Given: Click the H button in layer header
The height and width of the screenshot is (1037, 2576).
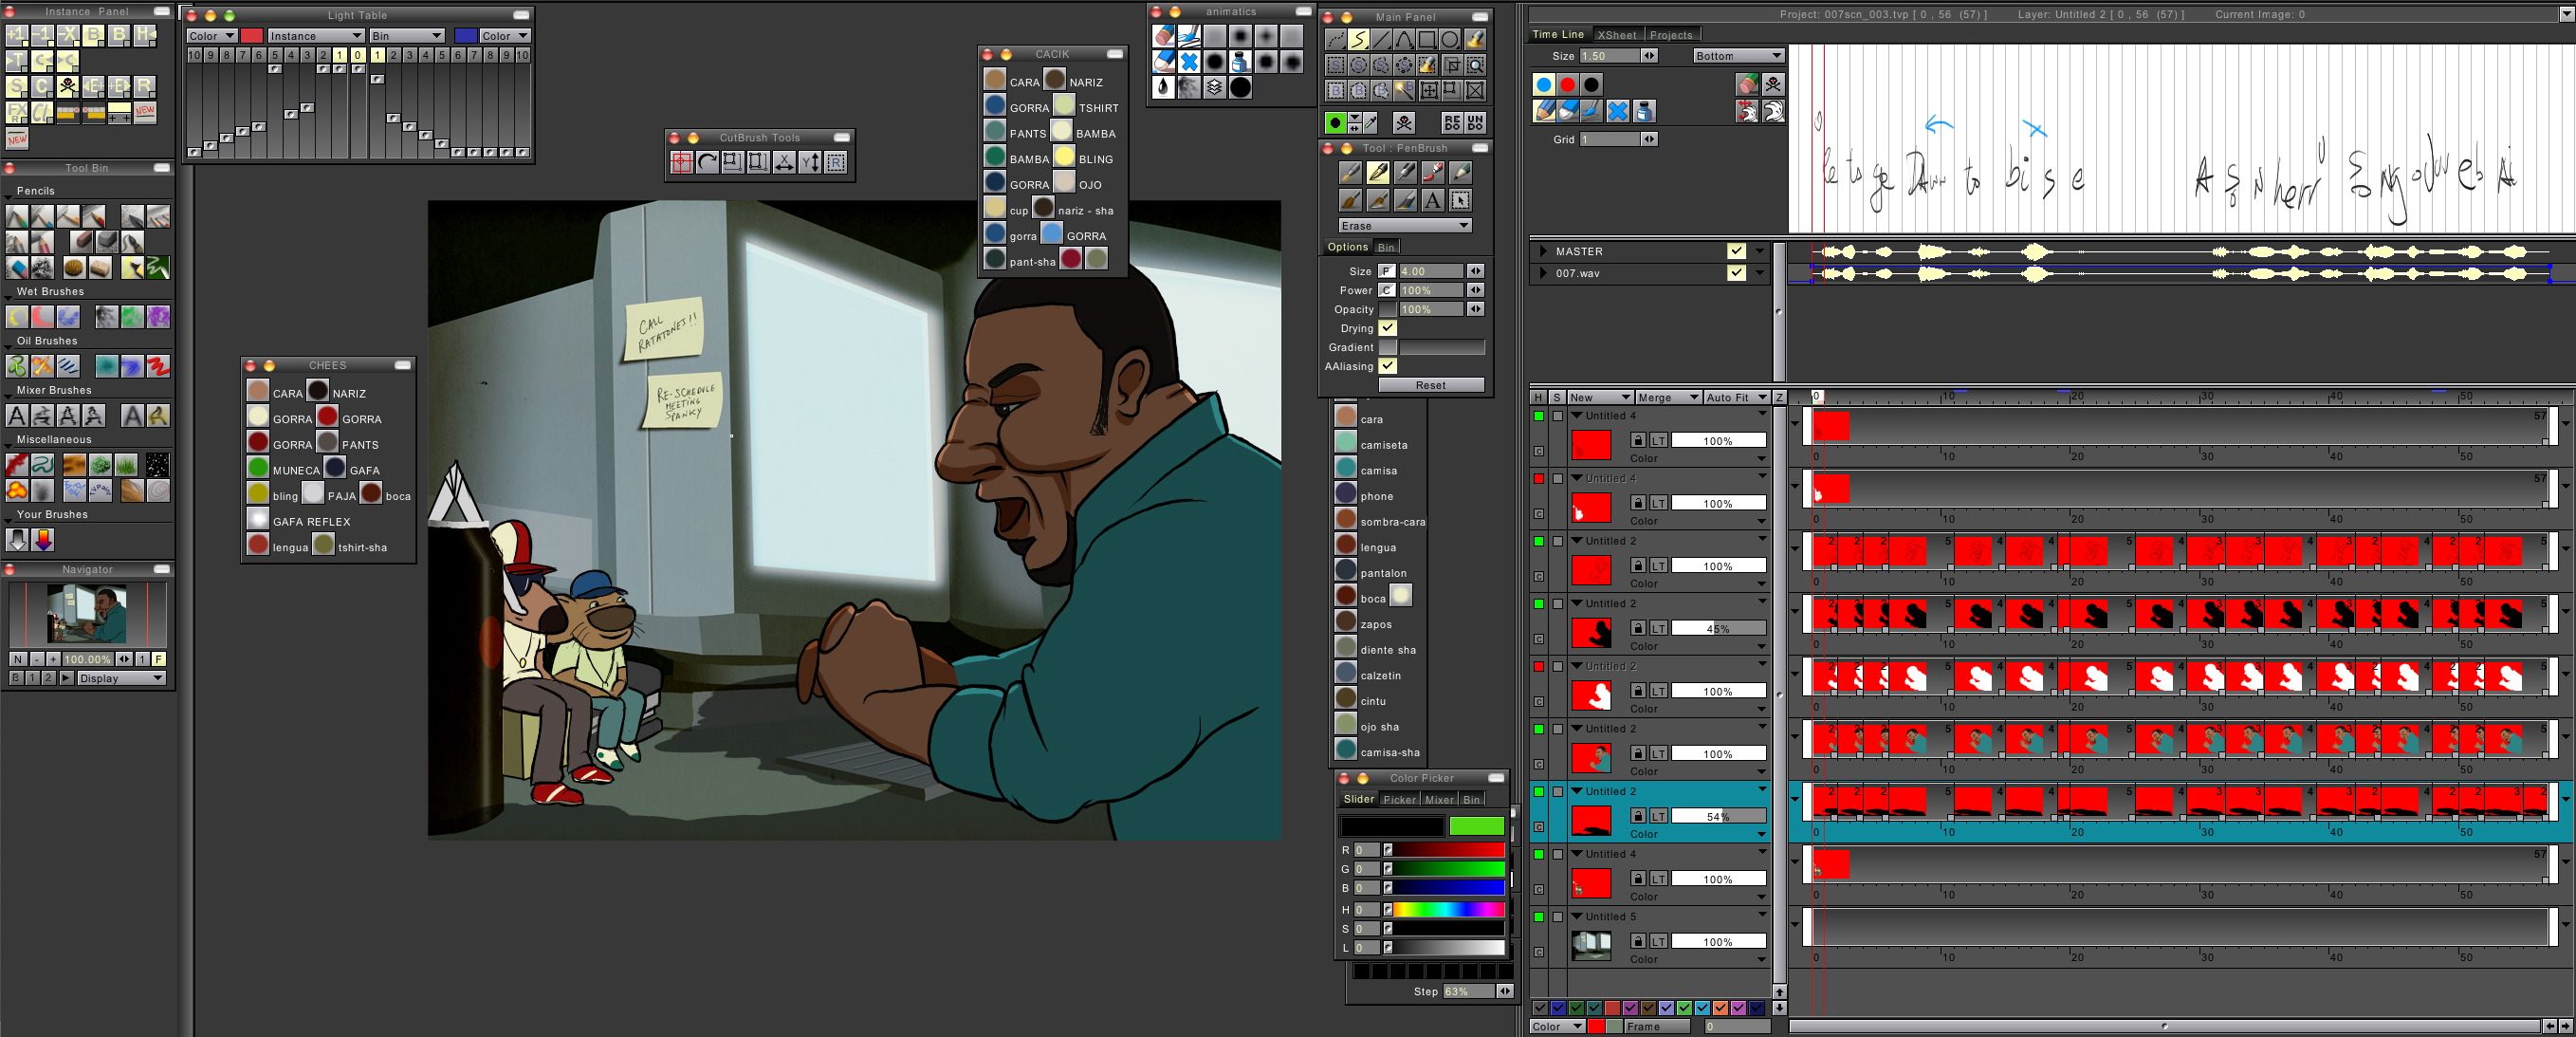Looking at the screenshot, I should tap(1539, 398).
